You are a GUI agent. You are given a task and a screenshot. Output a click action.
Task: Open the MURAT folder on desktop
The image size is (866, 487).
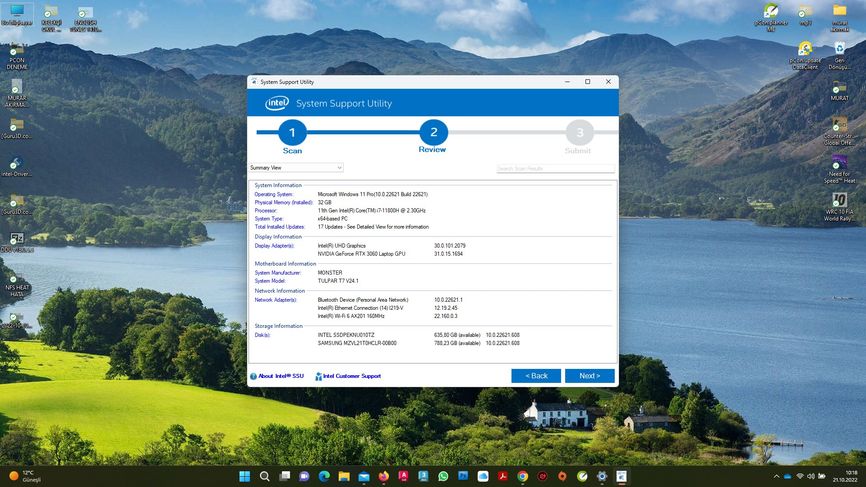tap(839, 91)
